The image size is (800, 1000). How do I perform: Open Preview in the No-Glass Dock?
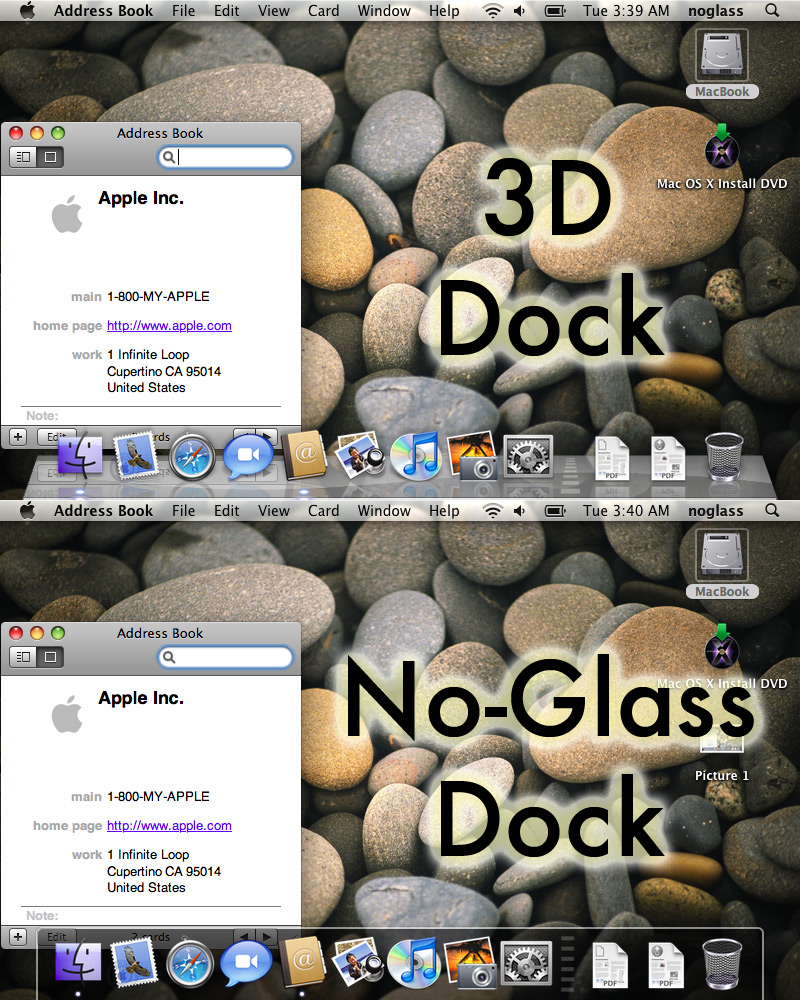[358, 960]
